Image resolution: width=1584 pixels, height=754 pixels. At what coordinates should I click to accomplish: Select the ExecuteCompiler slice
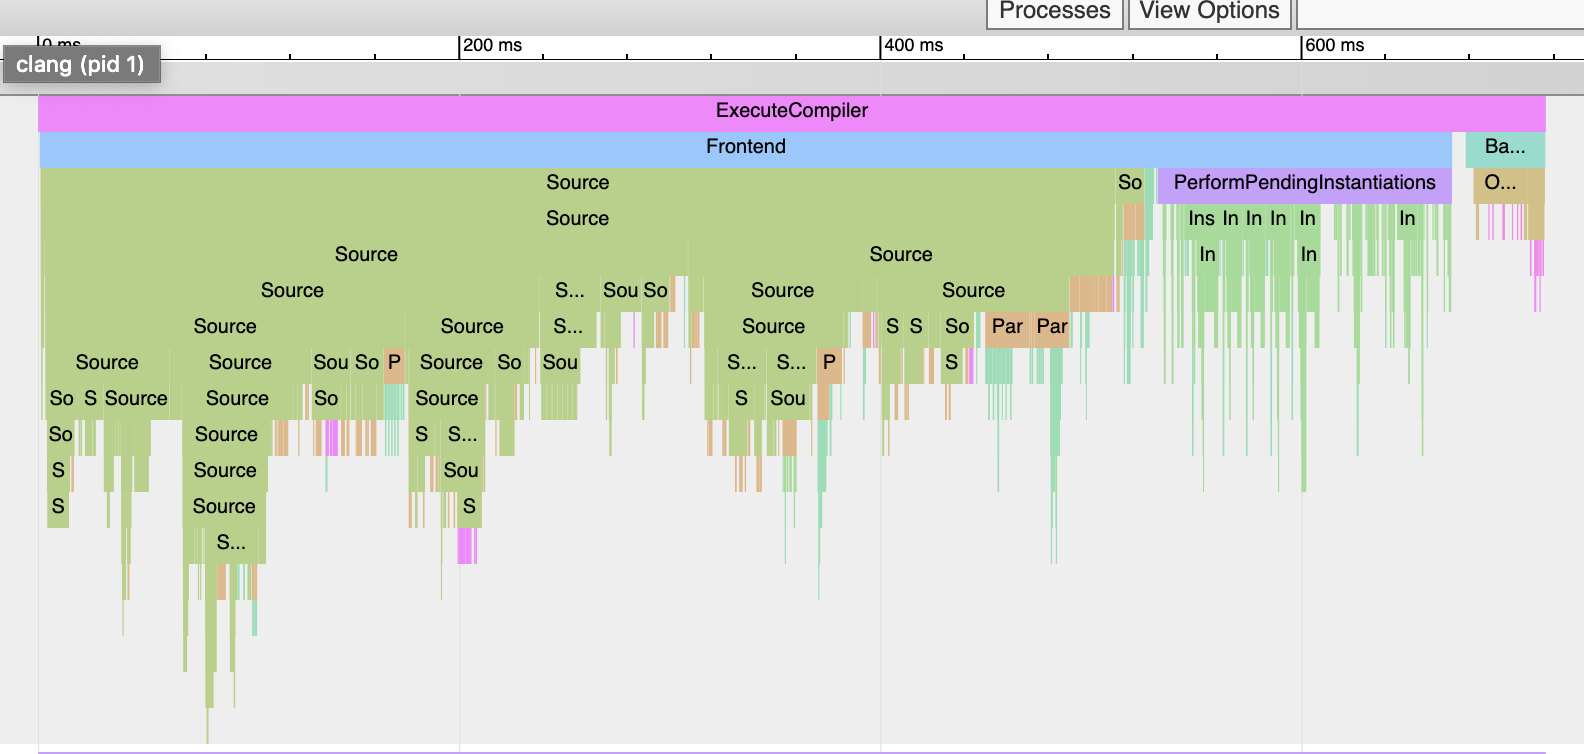click(791, 111)
